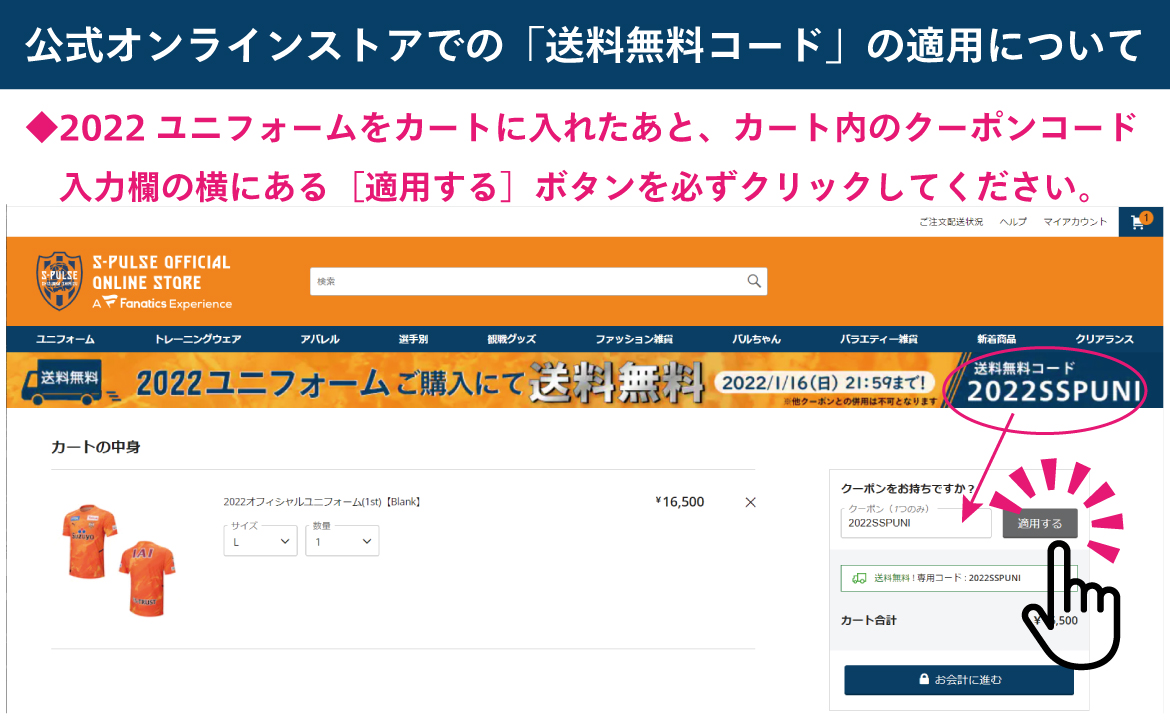Open the ユニフォーム menu
Image resolution: width=1170 pixels, height=723 pixels.
(65, 339)
